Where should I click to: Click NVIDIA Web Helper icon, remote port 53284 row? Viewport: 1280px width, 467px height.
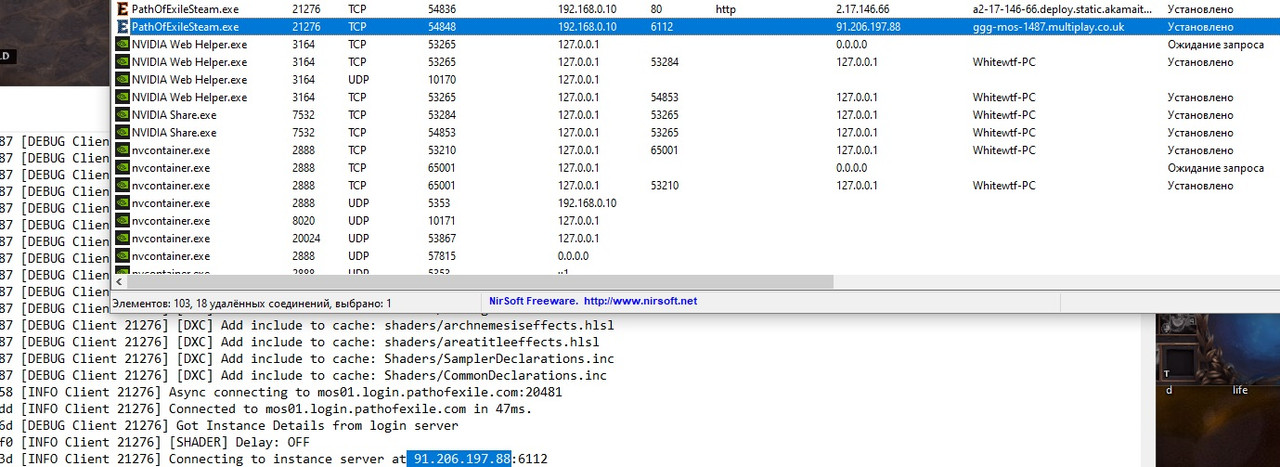pos(122,62)
